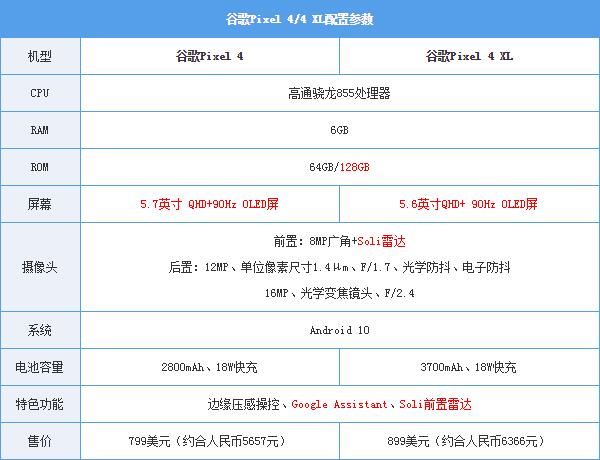
Task: Select the '特色功能' row label
Action: click(x=39, y=404)
